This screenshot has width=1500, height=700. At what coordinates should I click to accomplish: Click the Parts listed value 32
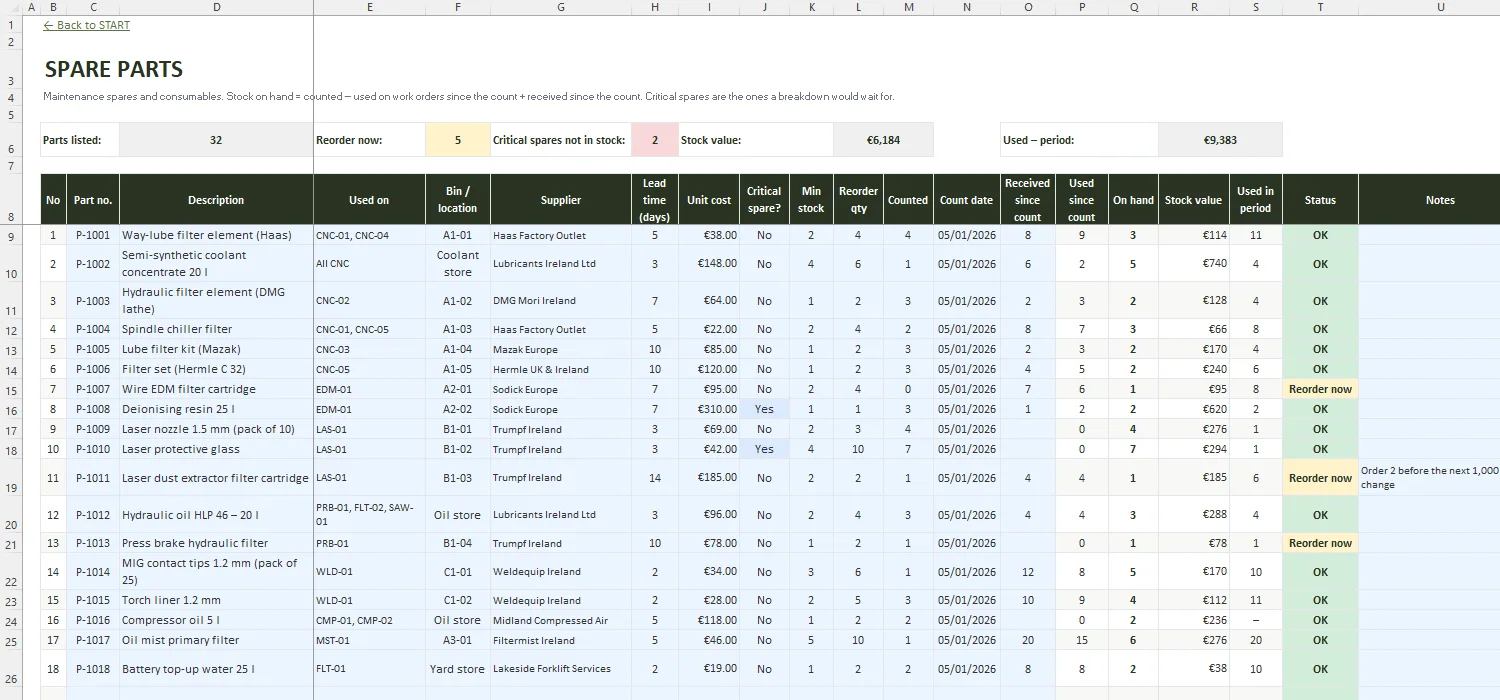click(x=216, y=140)
